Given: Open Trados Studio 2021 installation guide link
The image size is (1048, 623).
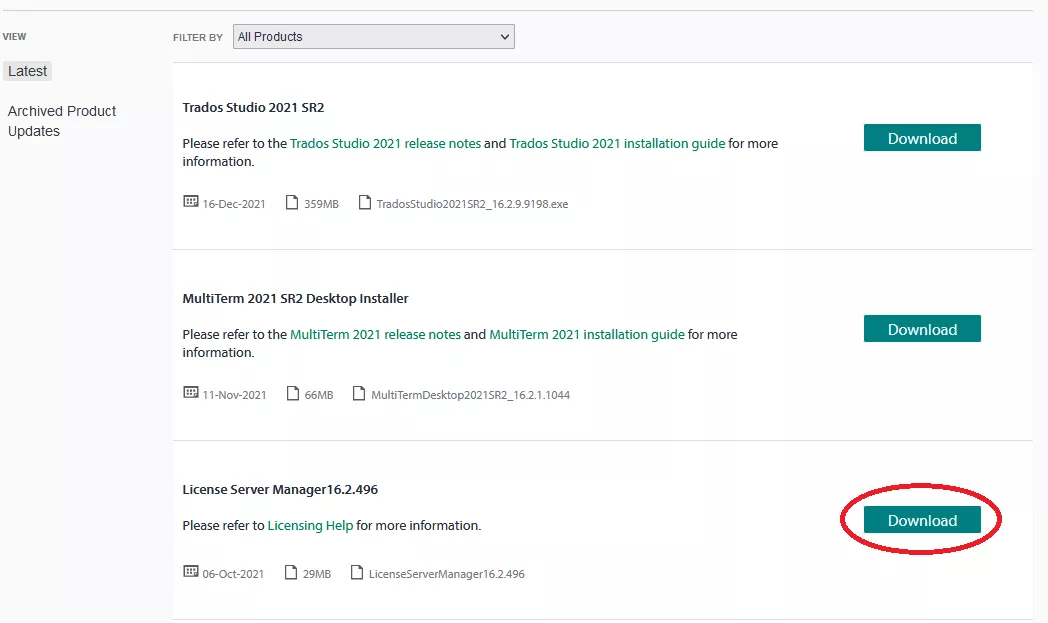Looking at the screenshot, I should tap(617, 143).
